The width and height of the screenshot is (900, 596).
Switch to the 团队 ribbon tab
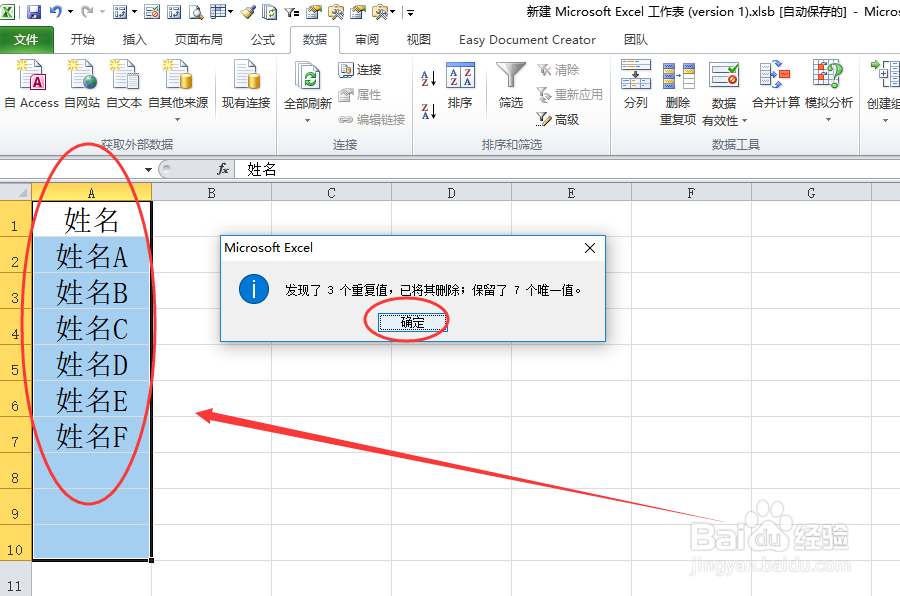[x=635, y=40]
